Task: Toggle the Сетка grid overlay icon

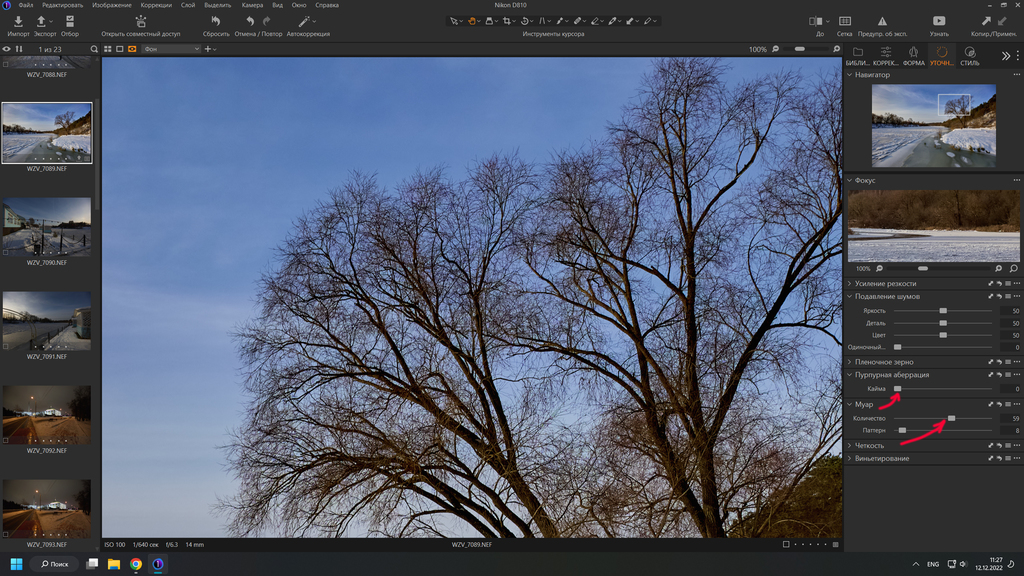Action: (844, 22)
